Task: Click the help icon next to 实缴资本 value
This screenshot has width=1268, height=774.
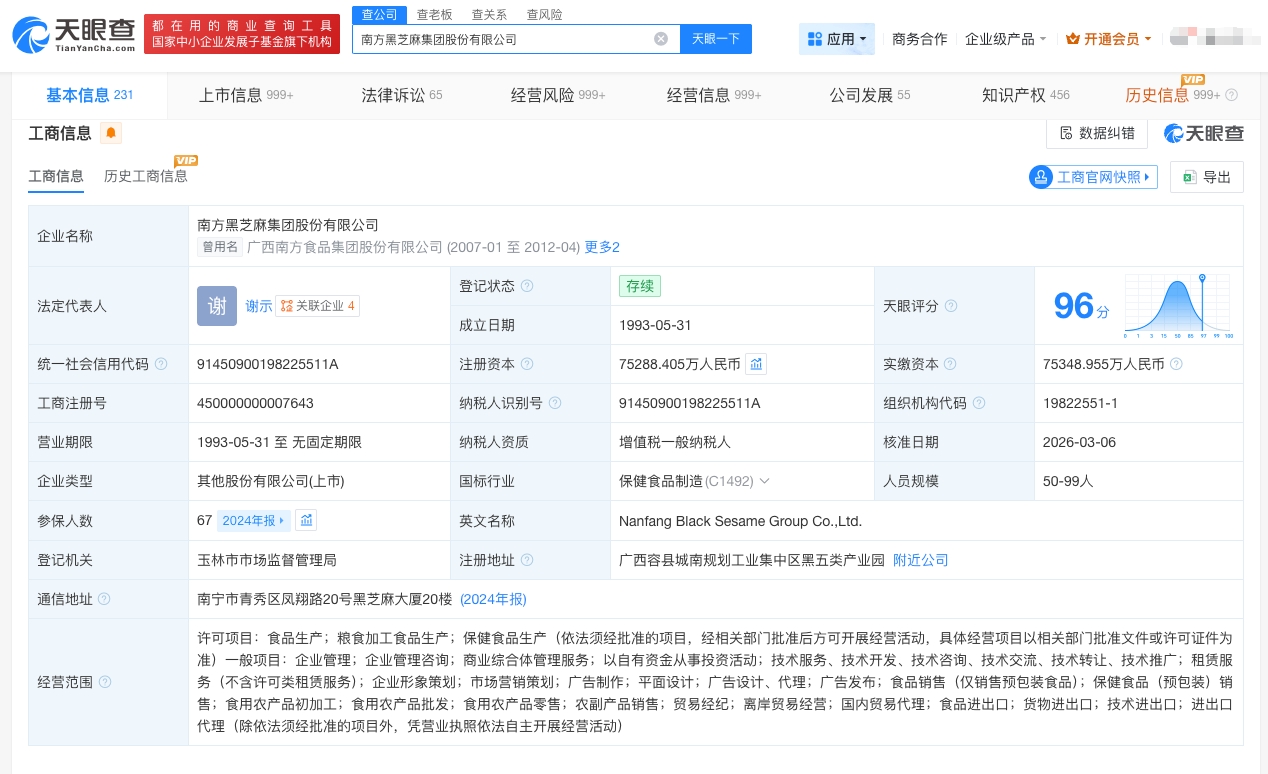Action: [x=1176, y=364]
